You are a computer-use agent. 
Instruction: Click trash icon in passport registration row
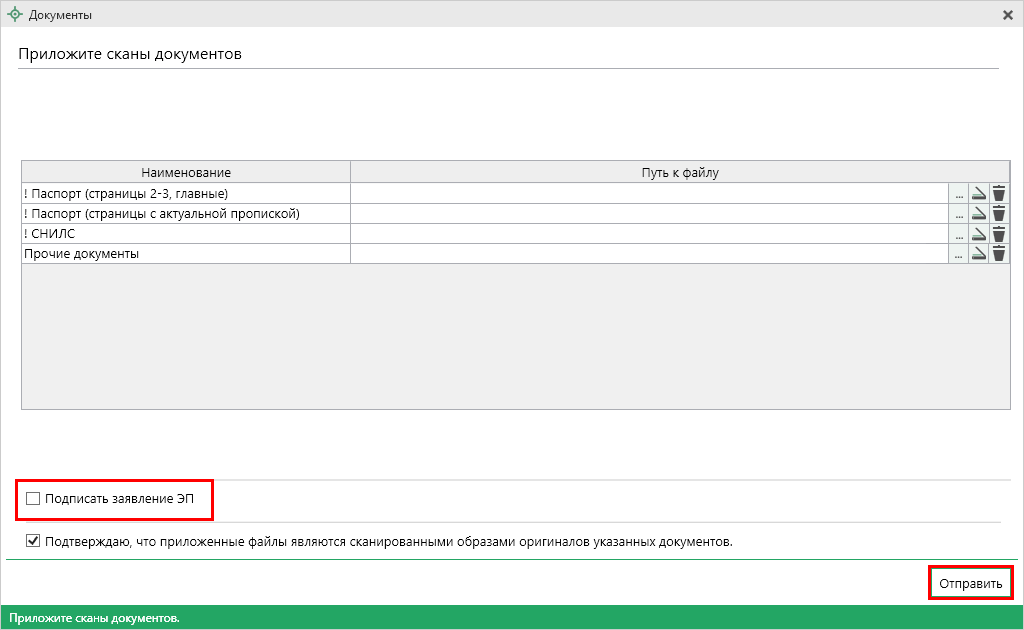[998, 214]
